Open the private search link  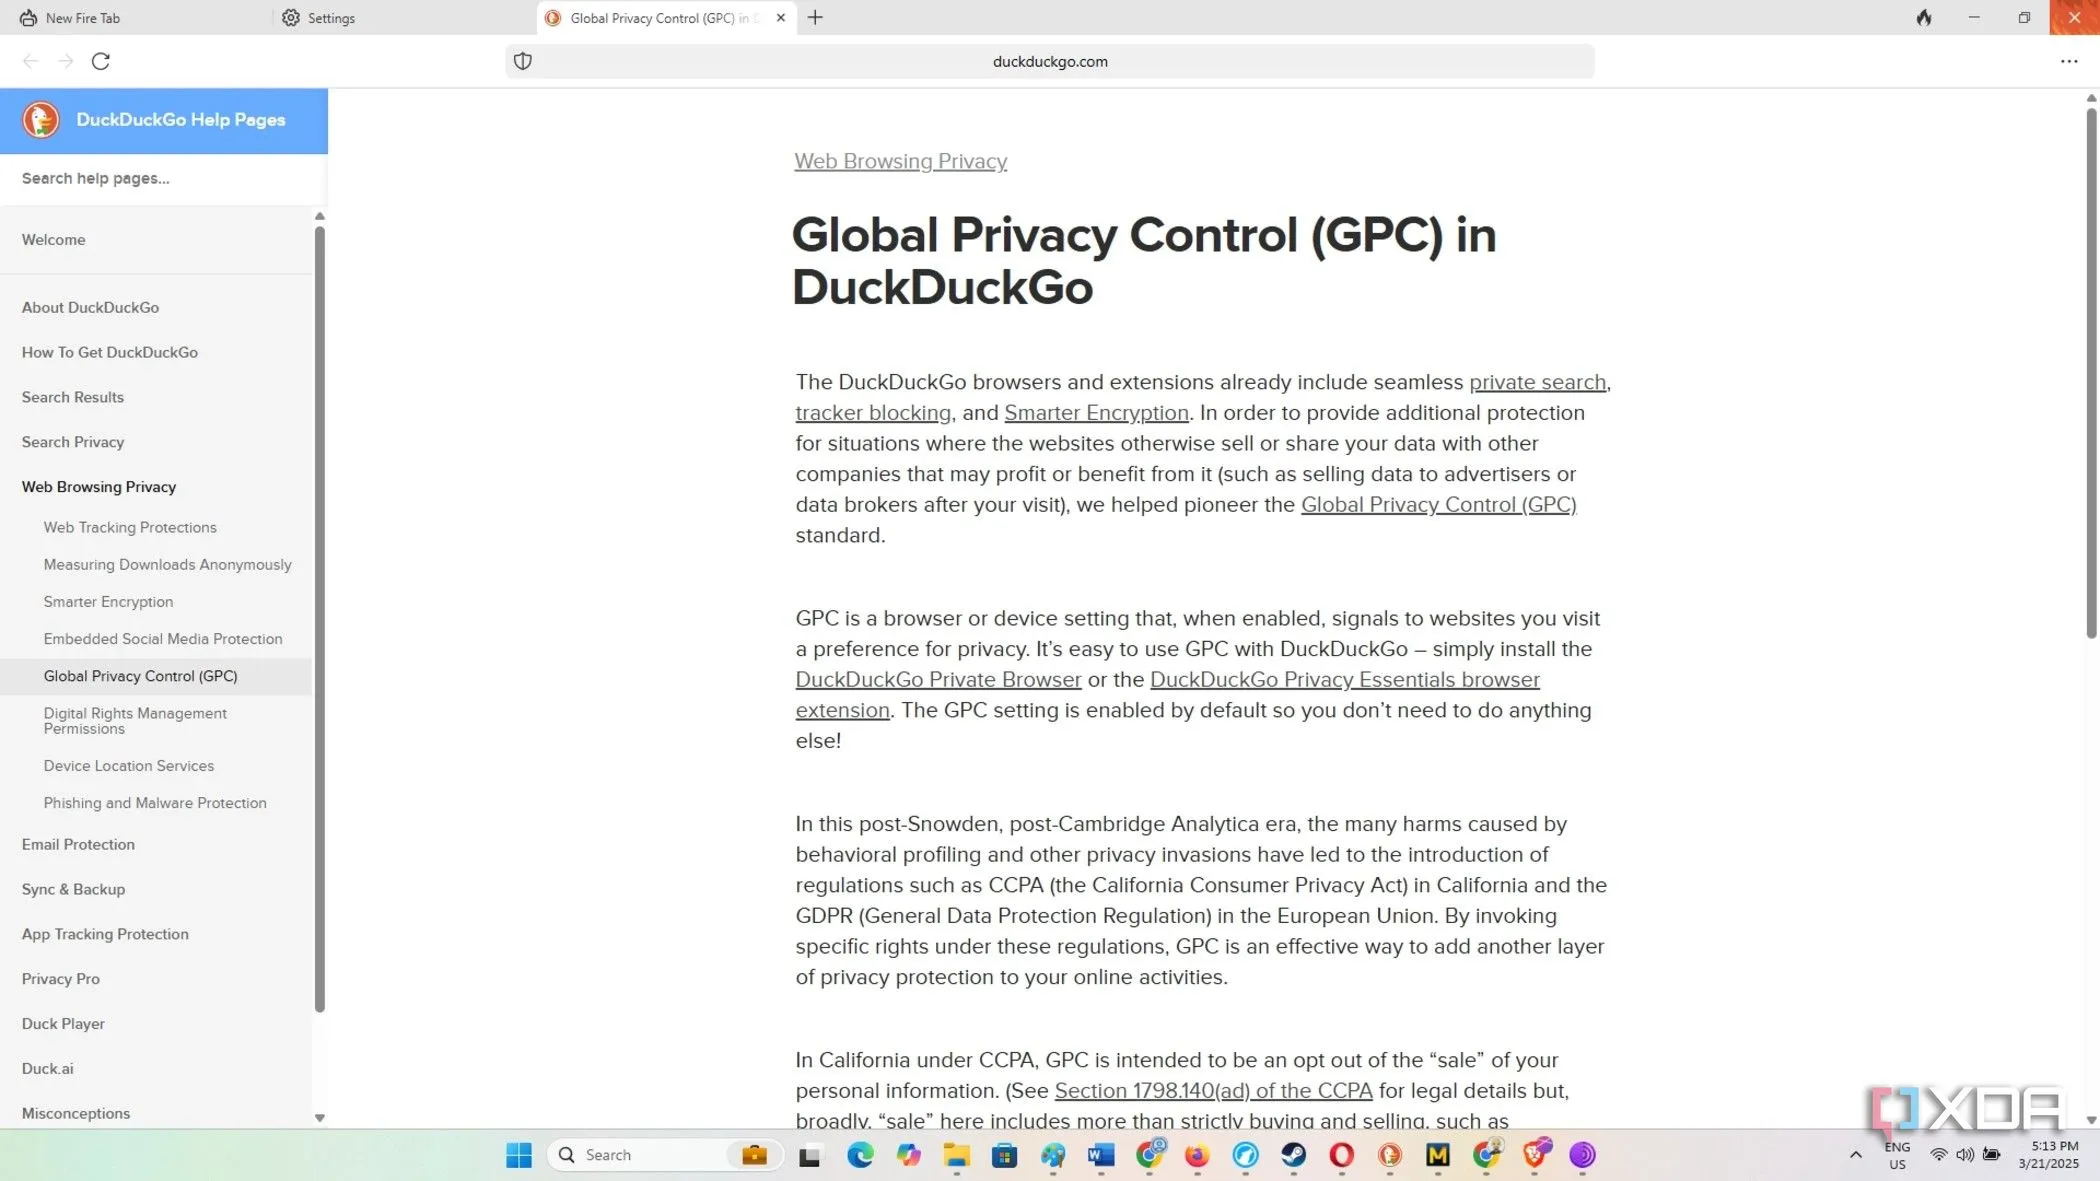coord(1537,382)
